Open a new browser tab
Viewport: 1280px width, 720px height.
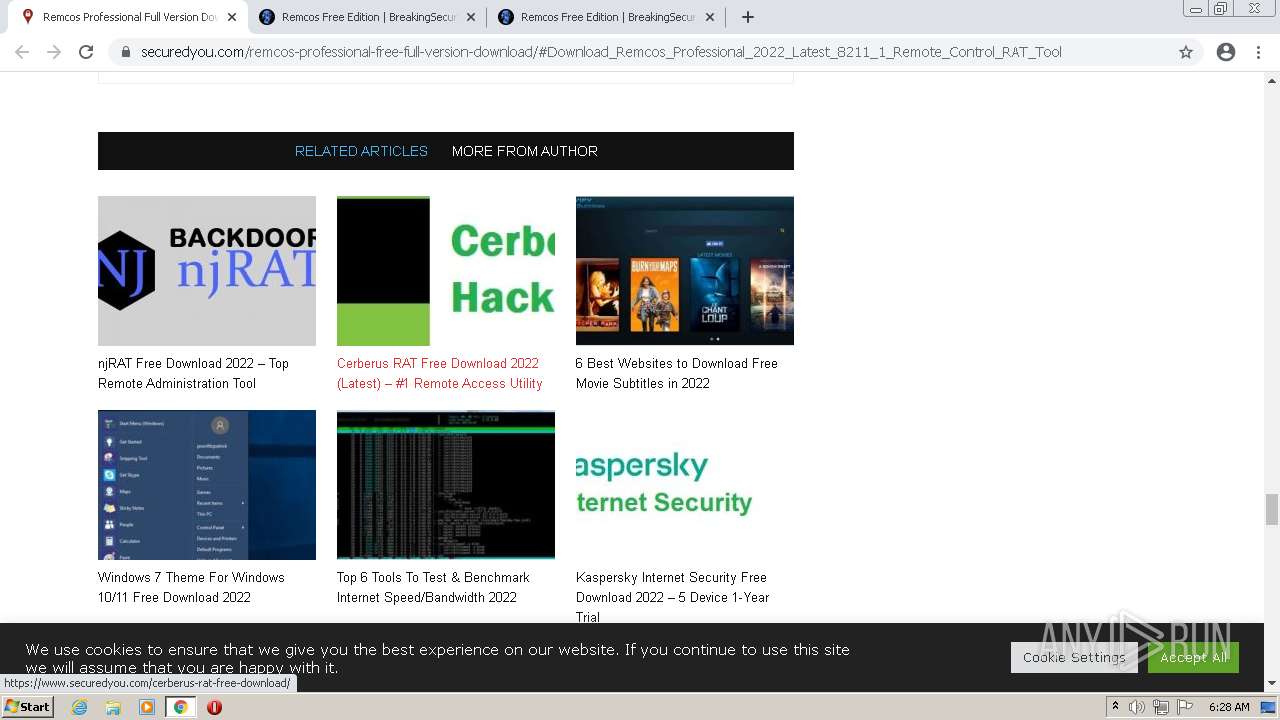coord(748,17)
